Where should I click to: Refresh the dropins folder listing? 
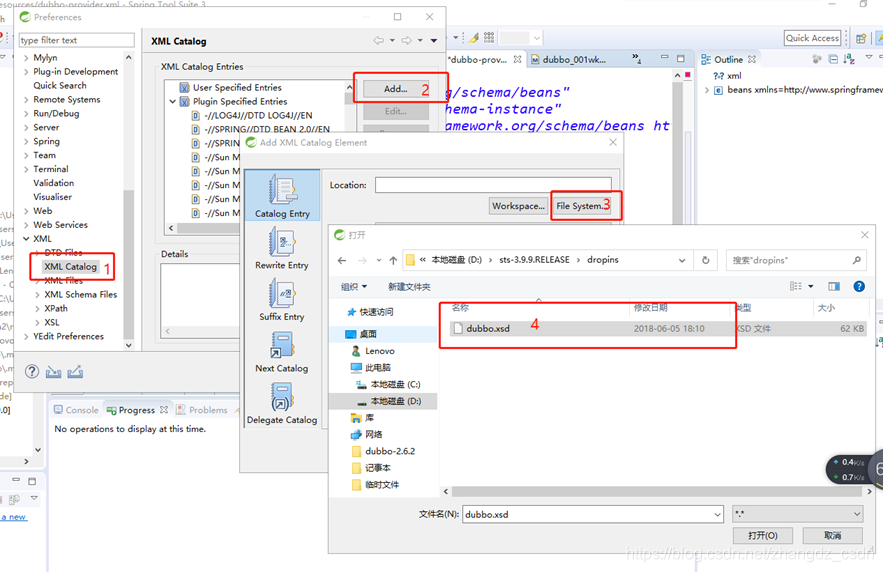click(706, 260)
